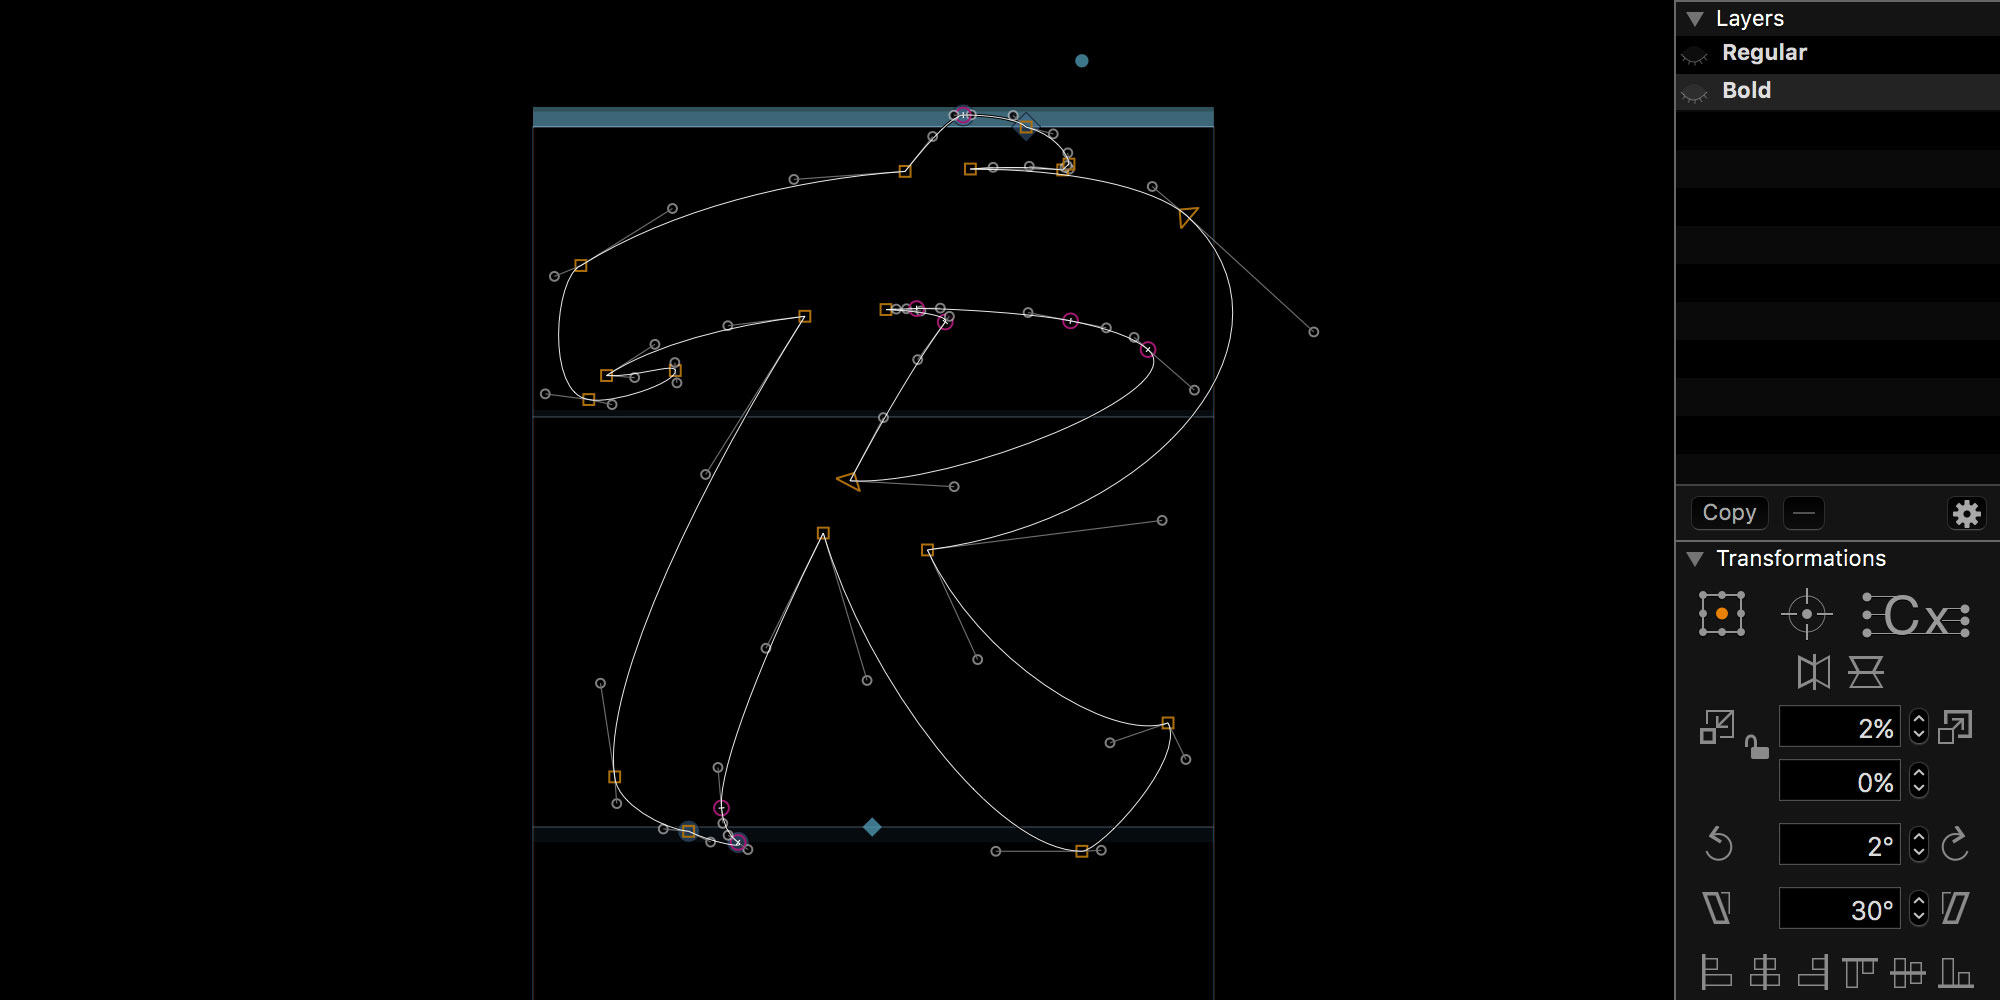Click the slant angle field showing 30°
This screenshot has height=1000, width=2000.
click(x=1838, y=909)
